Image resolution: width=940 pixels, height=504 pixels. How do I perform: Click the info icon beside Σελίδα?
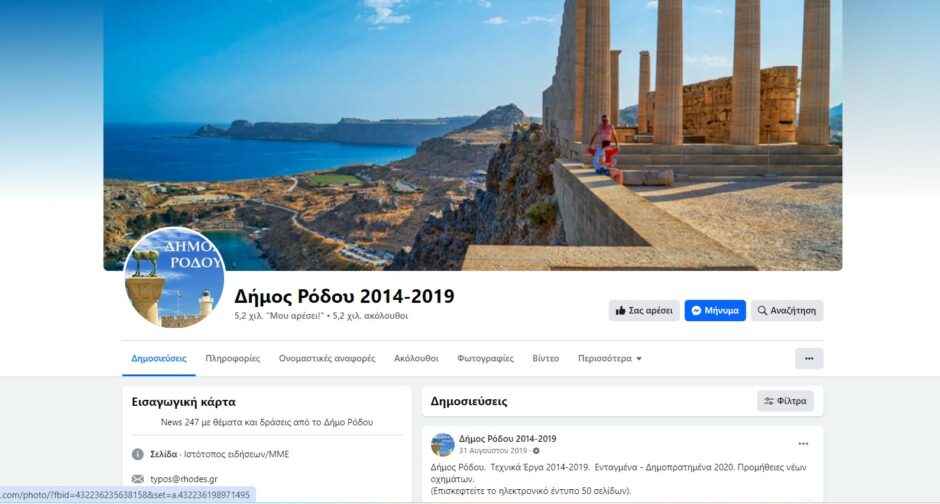click(138, 454)
